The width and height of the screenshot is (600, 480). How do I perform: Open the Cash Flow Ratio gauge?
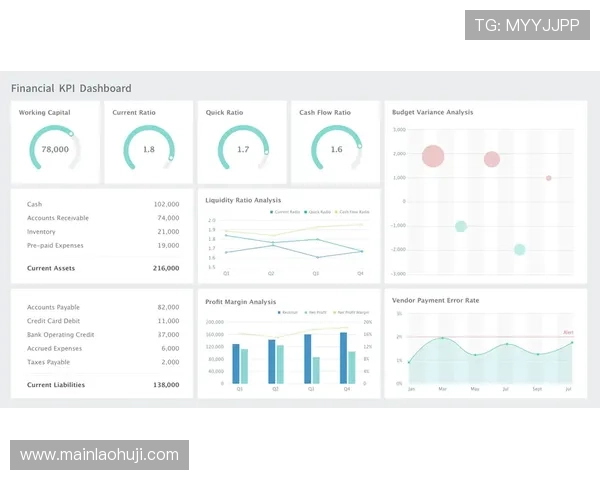(336, 149)
